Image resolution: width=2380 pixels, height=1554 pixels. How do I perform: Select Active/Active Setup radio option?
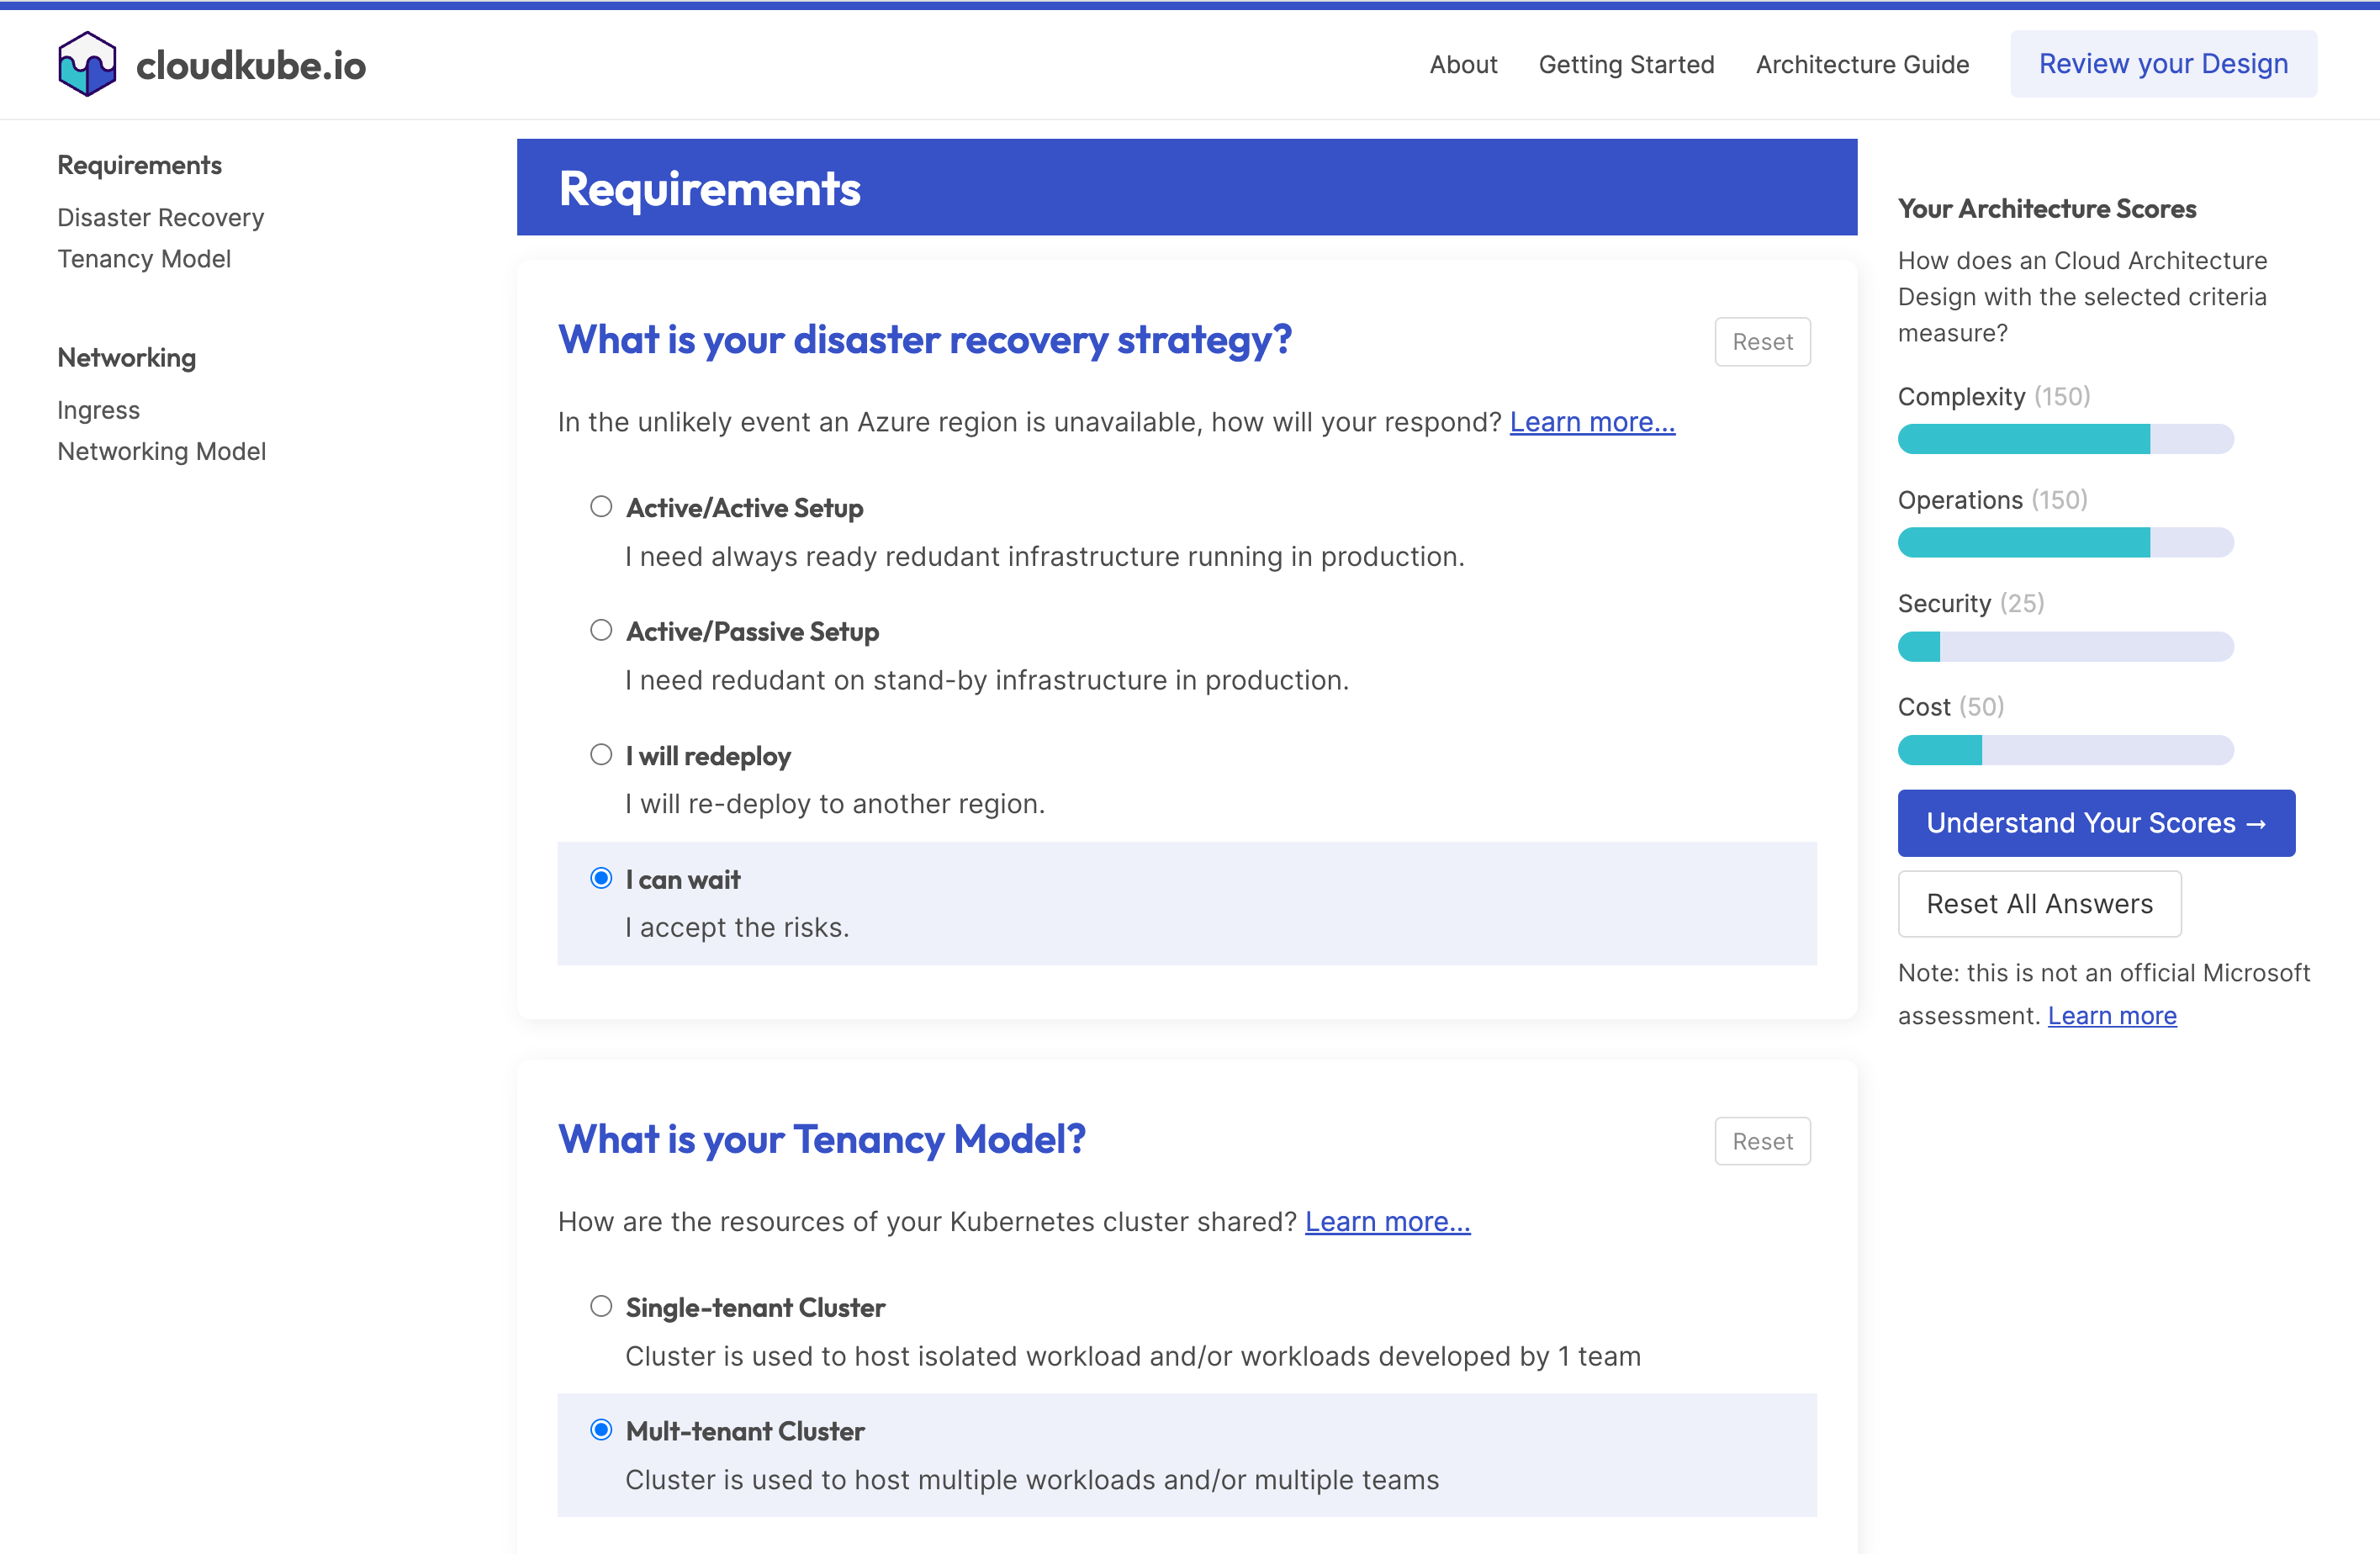click(601, 506)
